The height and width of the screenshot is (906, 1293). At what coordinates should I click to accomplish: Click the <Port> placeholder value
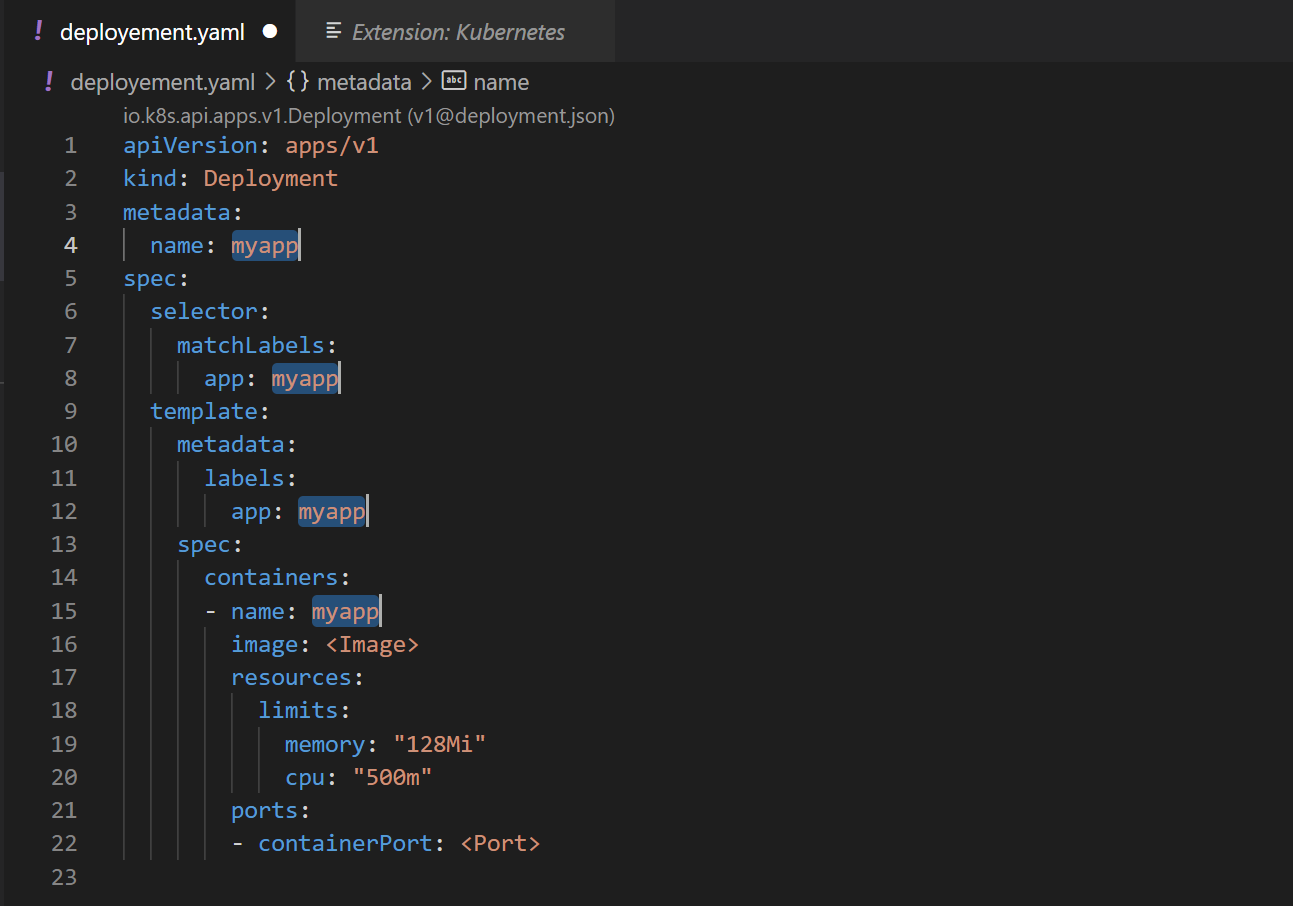[500, 843]
